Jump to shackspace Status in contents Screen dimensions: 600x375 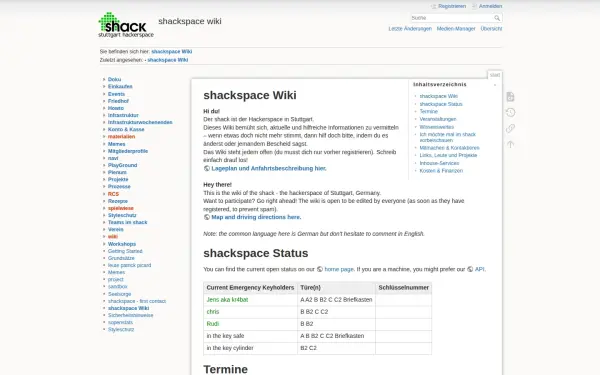pyautogui.click(x=441, y=104)
